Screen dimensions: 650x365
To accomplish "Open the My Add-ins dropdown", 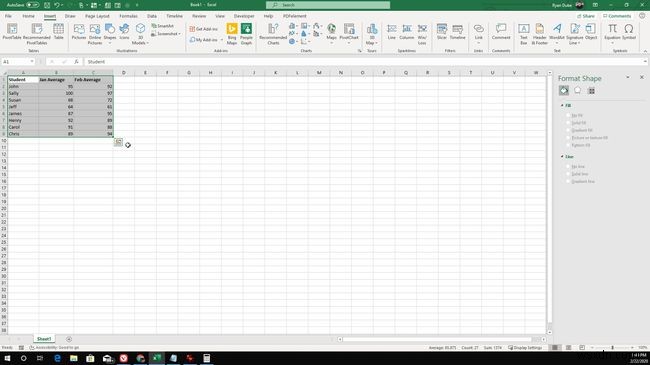I will pyautogui.click(x=206, y=40).
